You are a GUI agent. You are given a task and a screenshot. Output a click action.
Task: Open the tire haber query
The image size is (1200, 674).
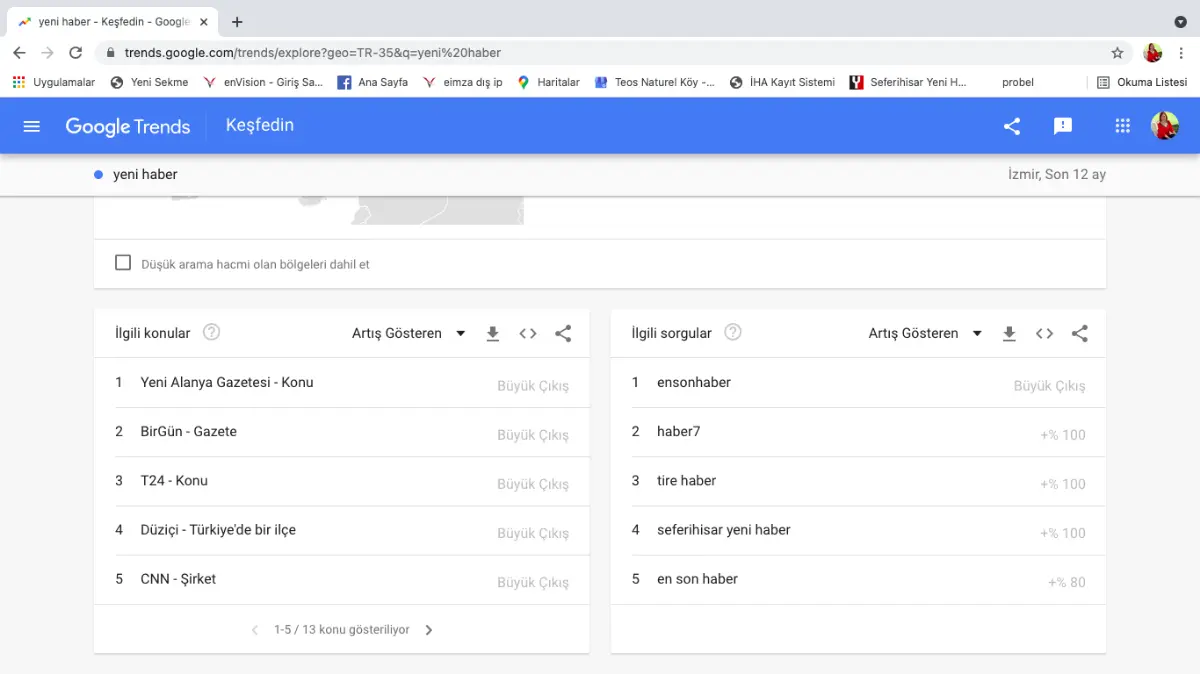[687, 480]
